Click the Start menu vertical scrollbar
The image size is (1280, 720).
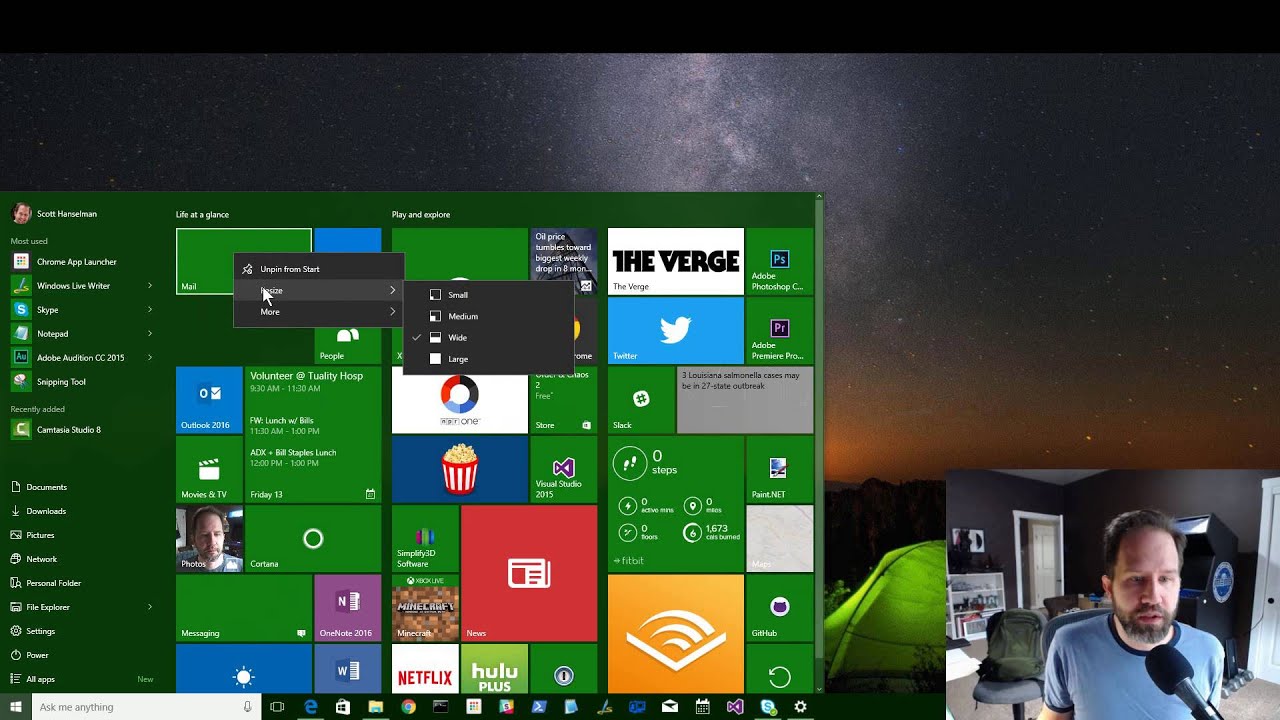pyautogui.click(x=820, y=443)
